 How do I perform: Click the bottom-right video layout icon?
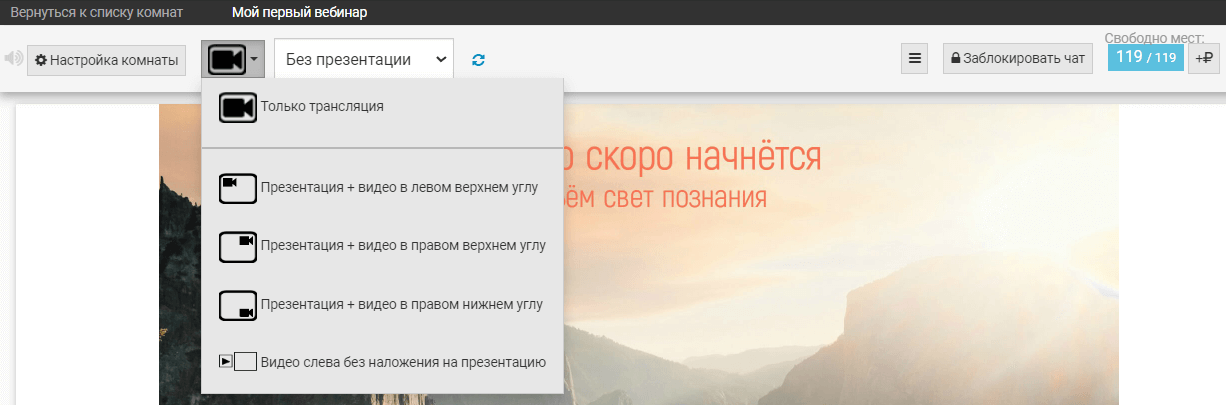click(238, 305)
